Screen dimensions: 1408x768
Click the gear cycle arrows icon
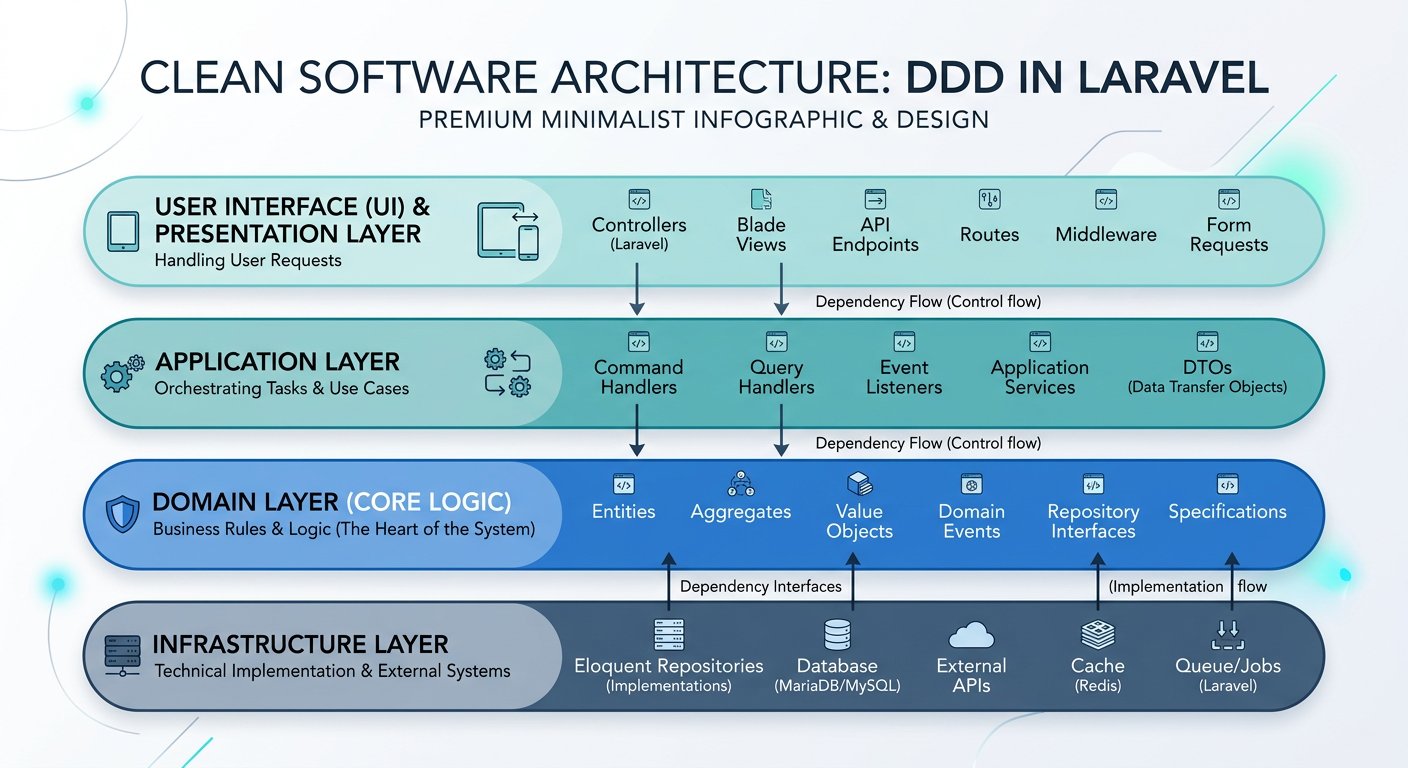click(507, 373)
